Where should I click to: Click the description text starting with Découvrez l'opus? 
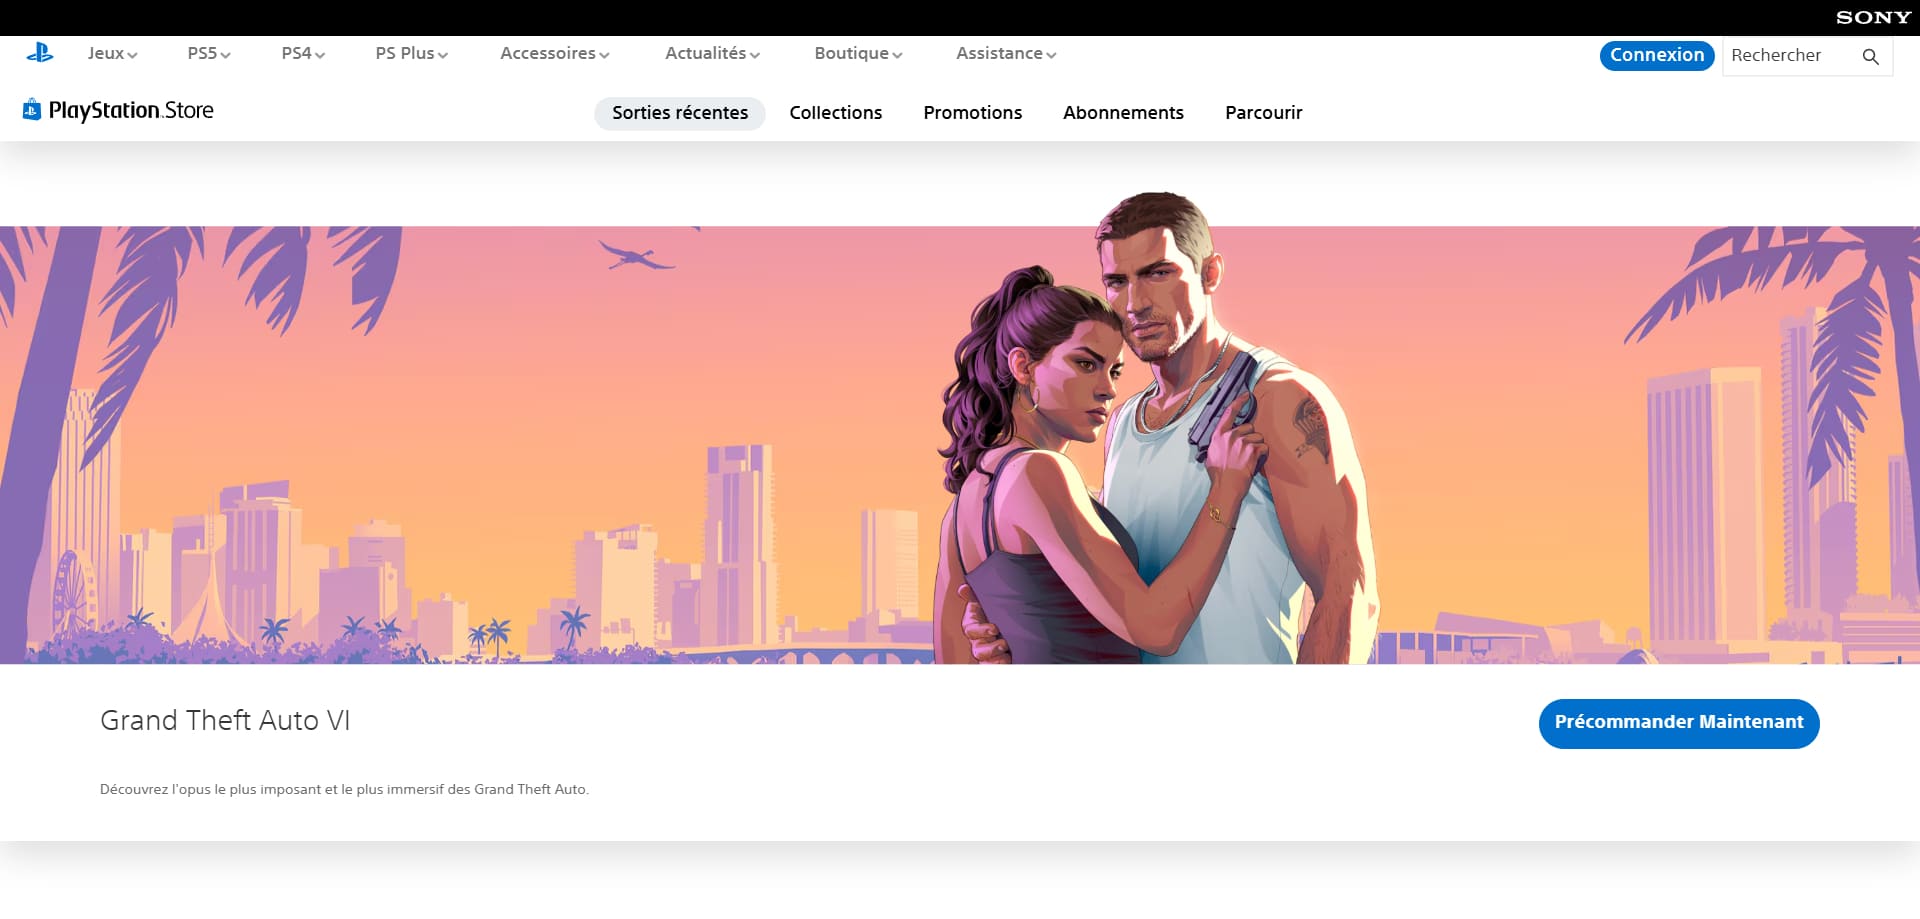click(344, 789)
